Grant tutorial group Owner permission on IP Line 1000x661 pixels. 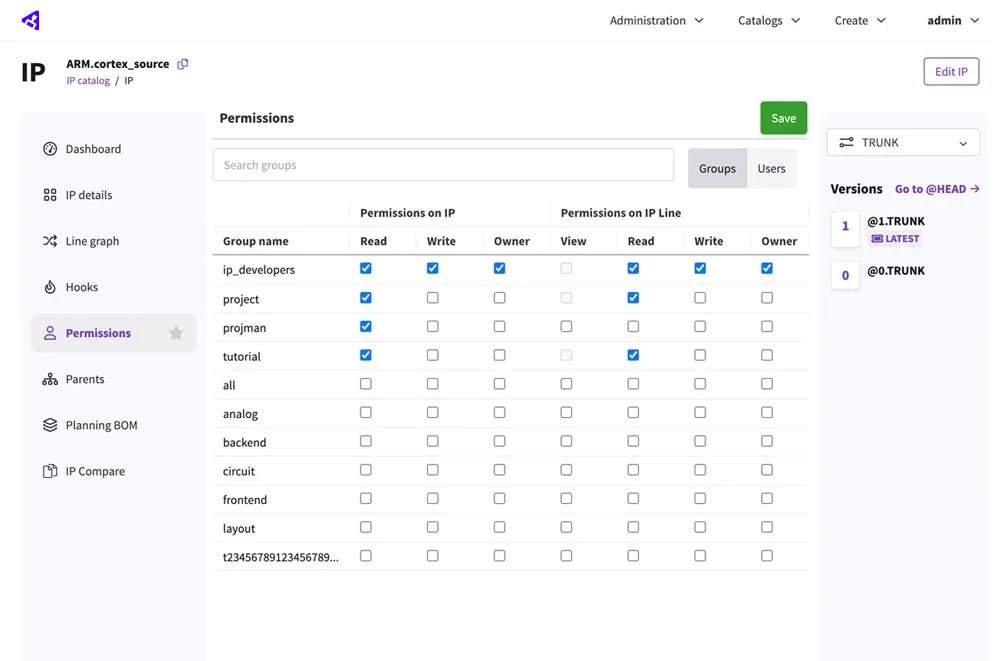(x=766, y=356)
